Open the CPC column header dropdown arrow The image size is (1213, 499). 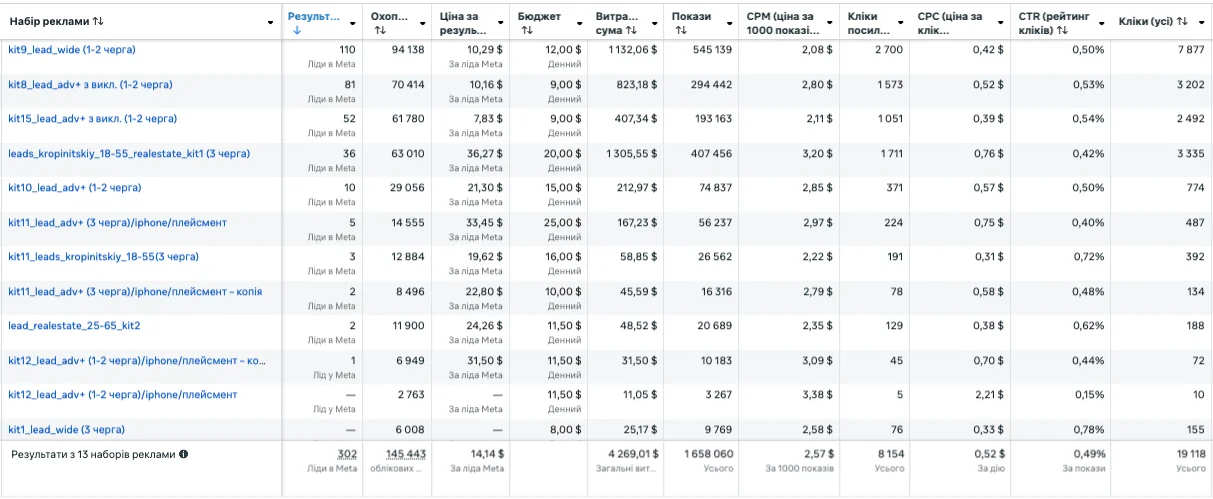tap(1000, 23)
